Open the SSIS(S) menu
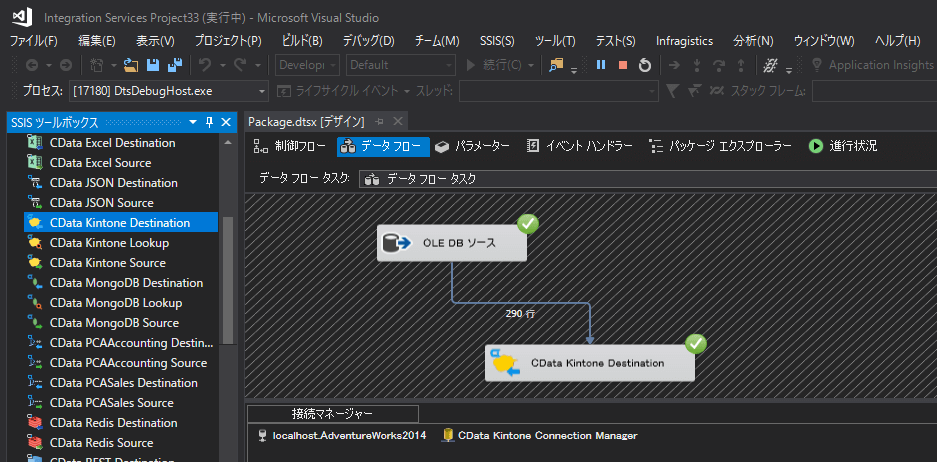This screenshot has width=938, height=462. click(497, 41)
